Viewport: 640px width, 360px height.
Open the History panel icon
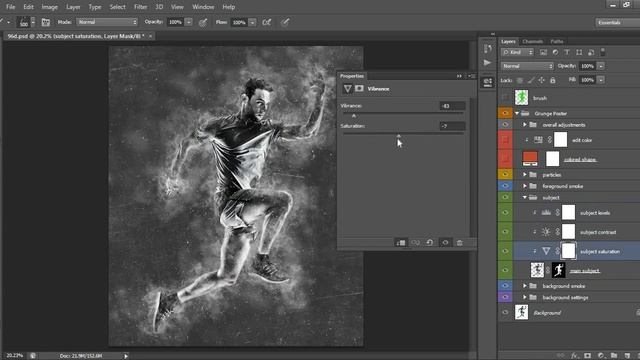click(x=487, y=49)
